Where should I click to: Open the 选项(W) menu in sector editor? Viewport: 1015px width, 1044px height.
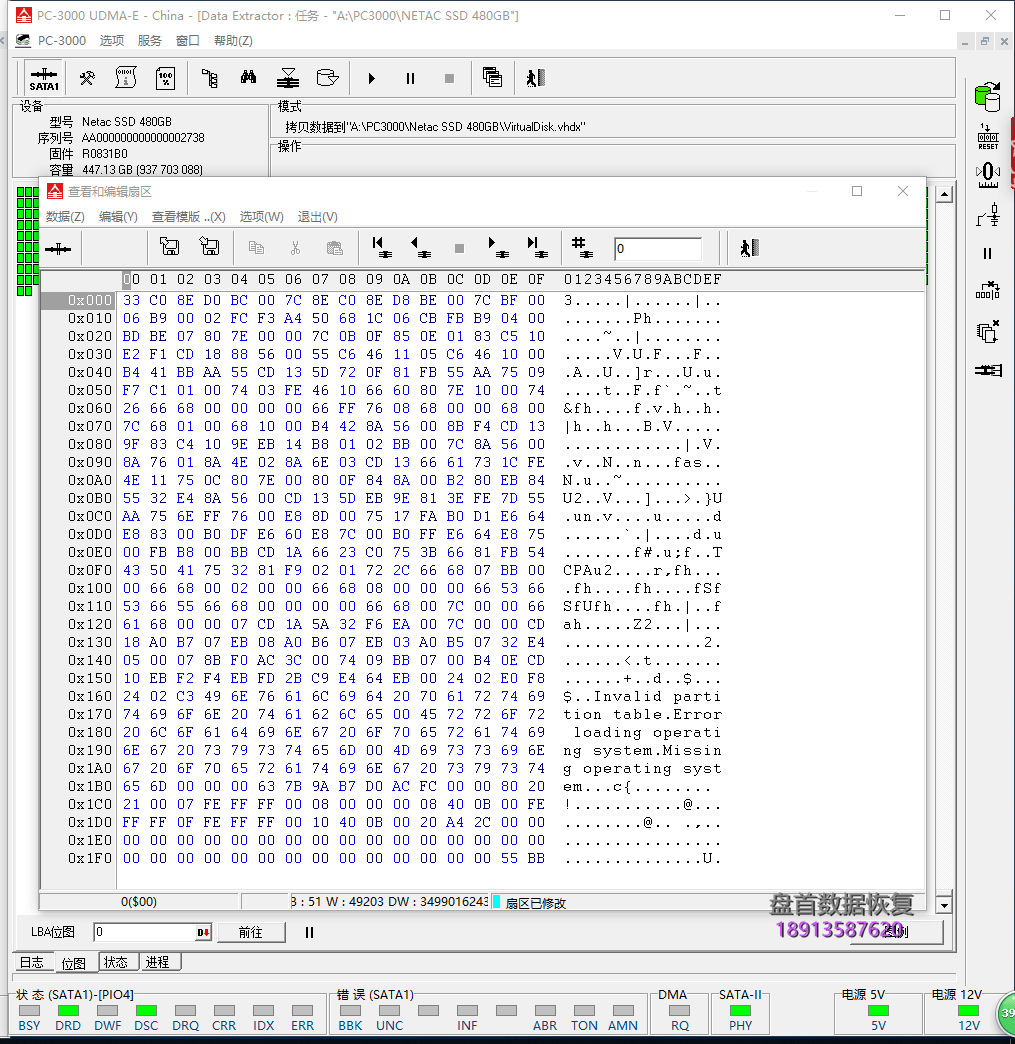click(x=261, y=216)
